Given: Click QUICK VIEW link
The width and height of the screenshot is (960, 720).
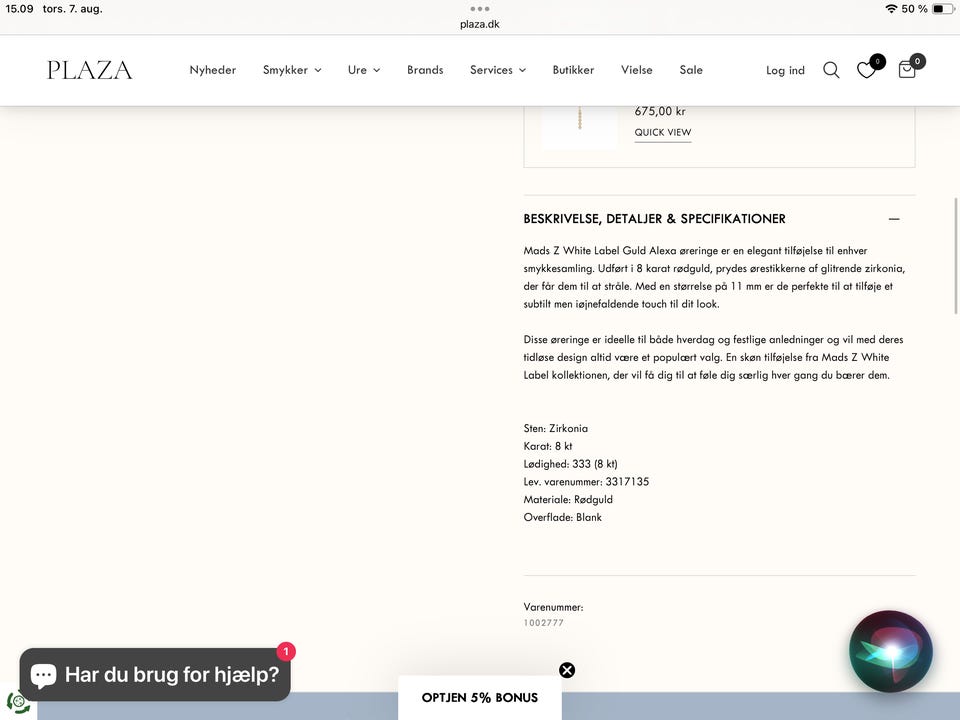Looking at the screenshot, I should coord(662,132).
